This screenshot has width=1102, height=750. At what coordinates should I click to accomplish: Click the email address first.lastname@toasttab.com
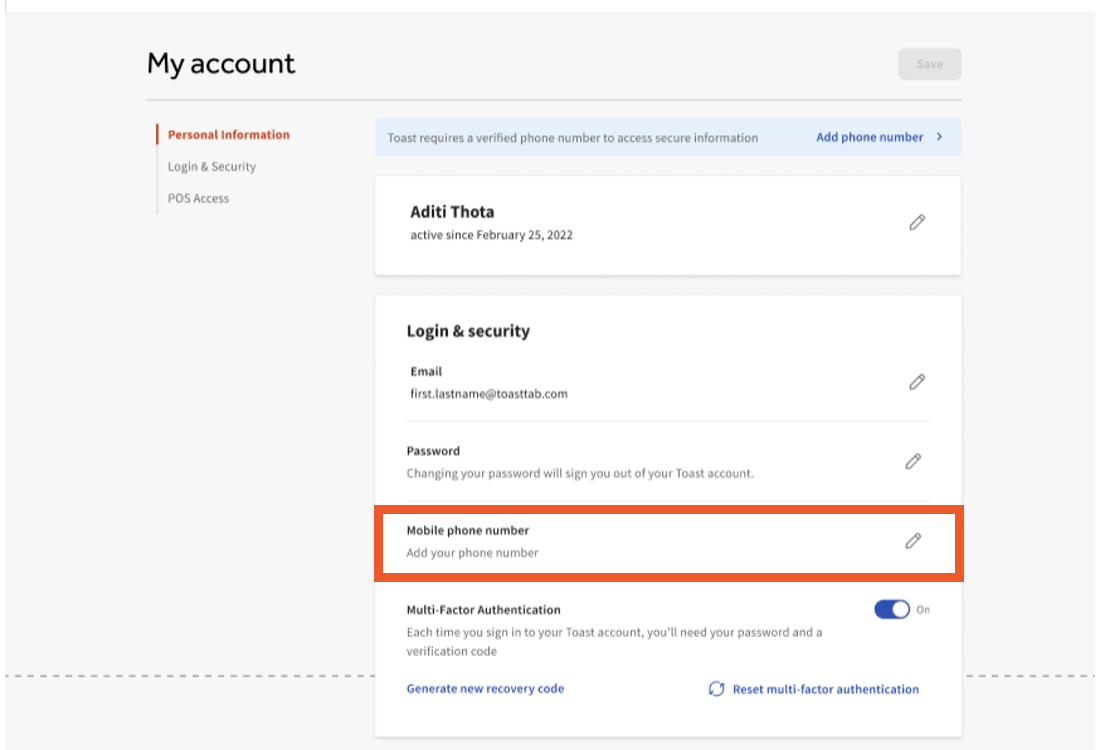[x=487, y=393]
